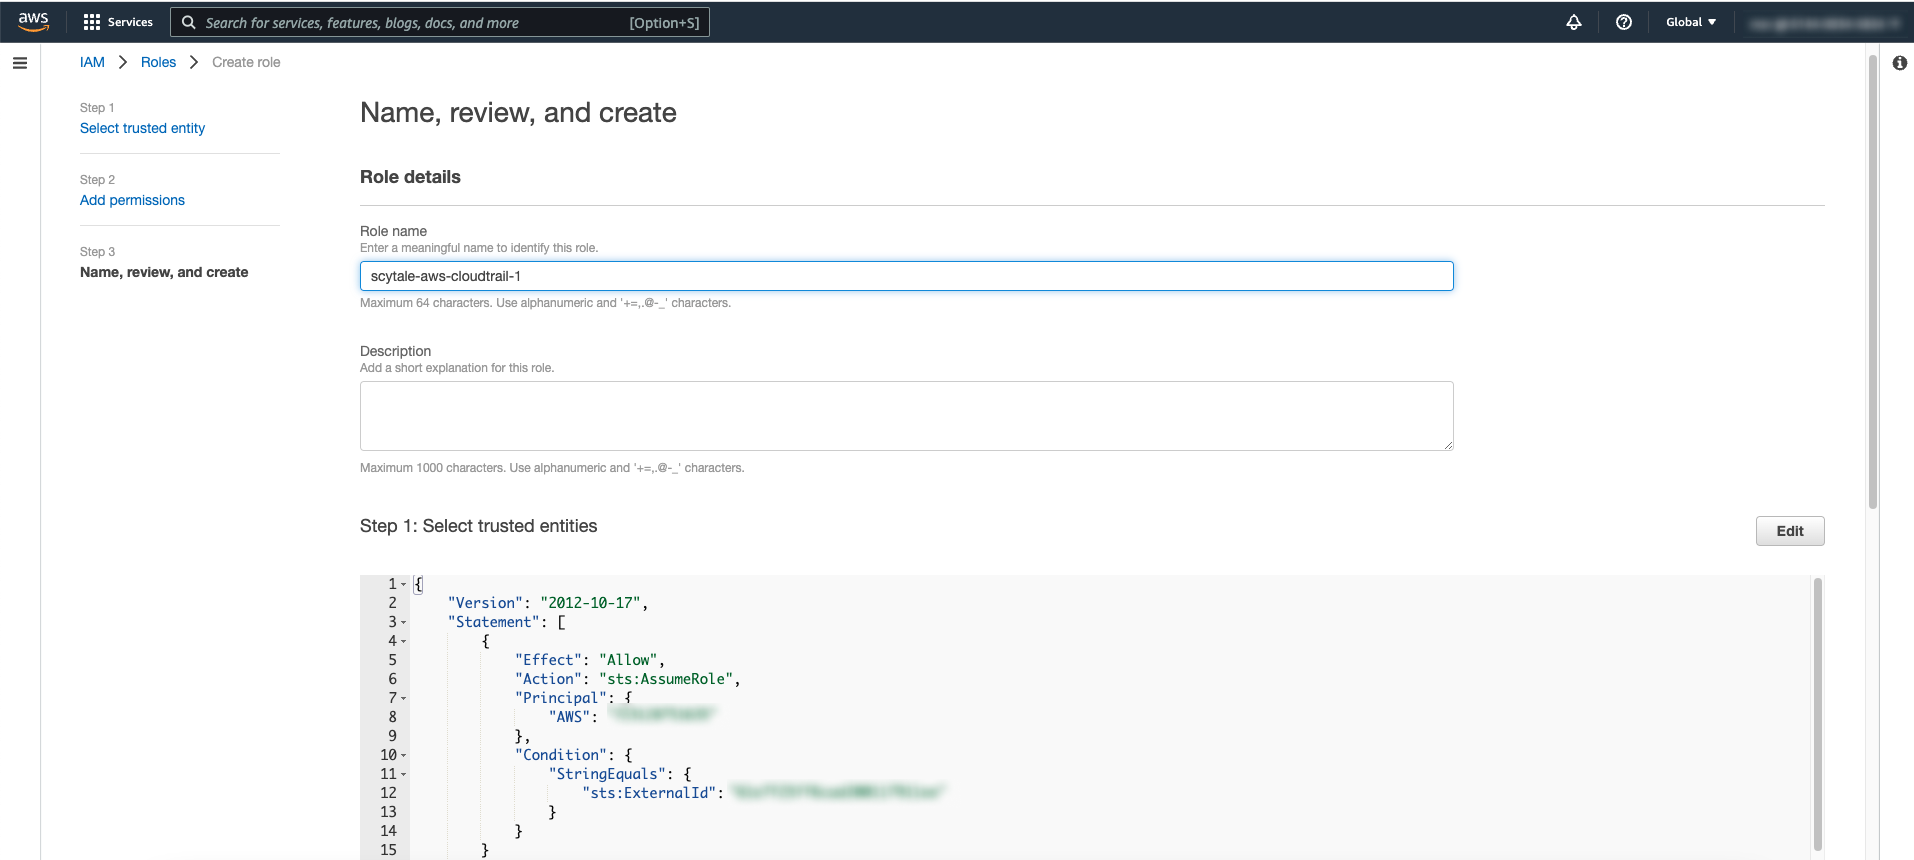
Task: Click the "Condition" key on line 10
Action: (x=561, y=755)
